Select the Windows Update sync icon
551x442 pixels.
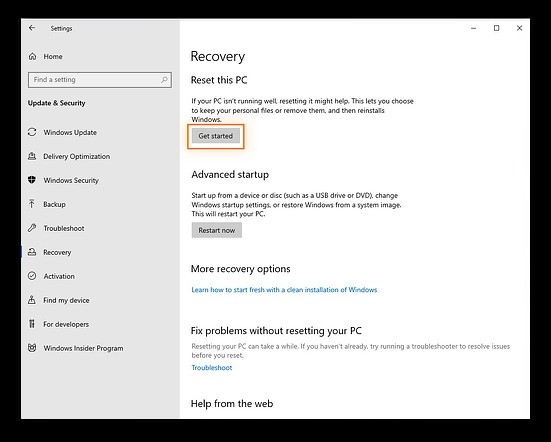click(x=32, y=132)
